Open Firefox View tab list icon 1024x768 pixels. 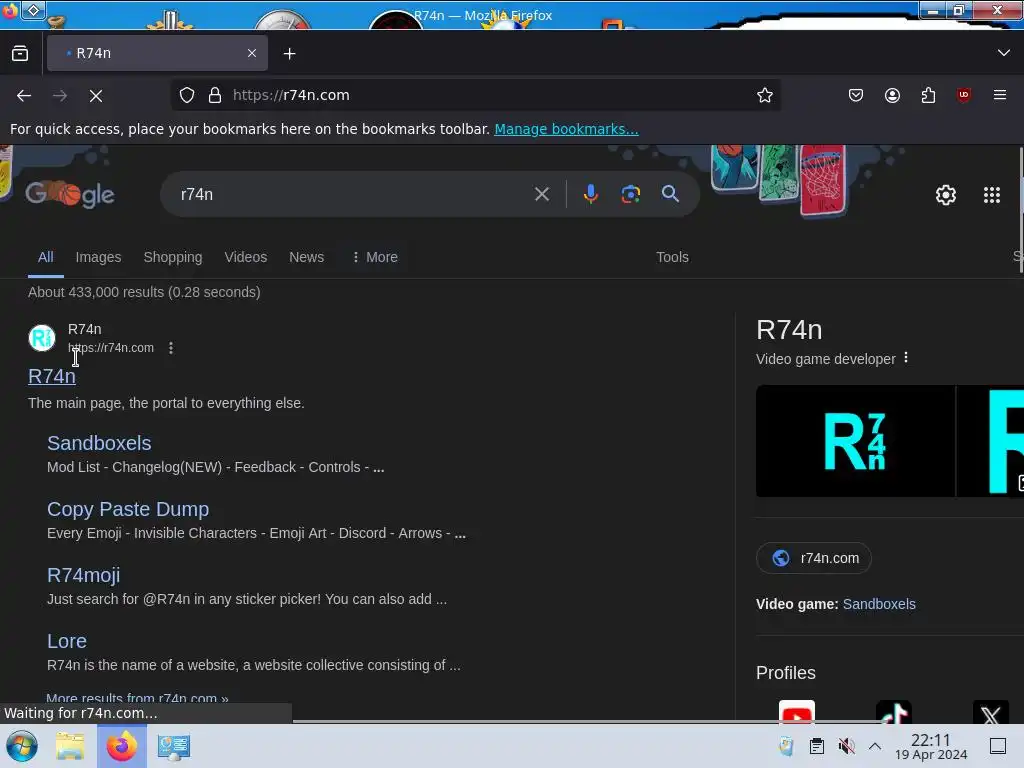pos(20,54)
